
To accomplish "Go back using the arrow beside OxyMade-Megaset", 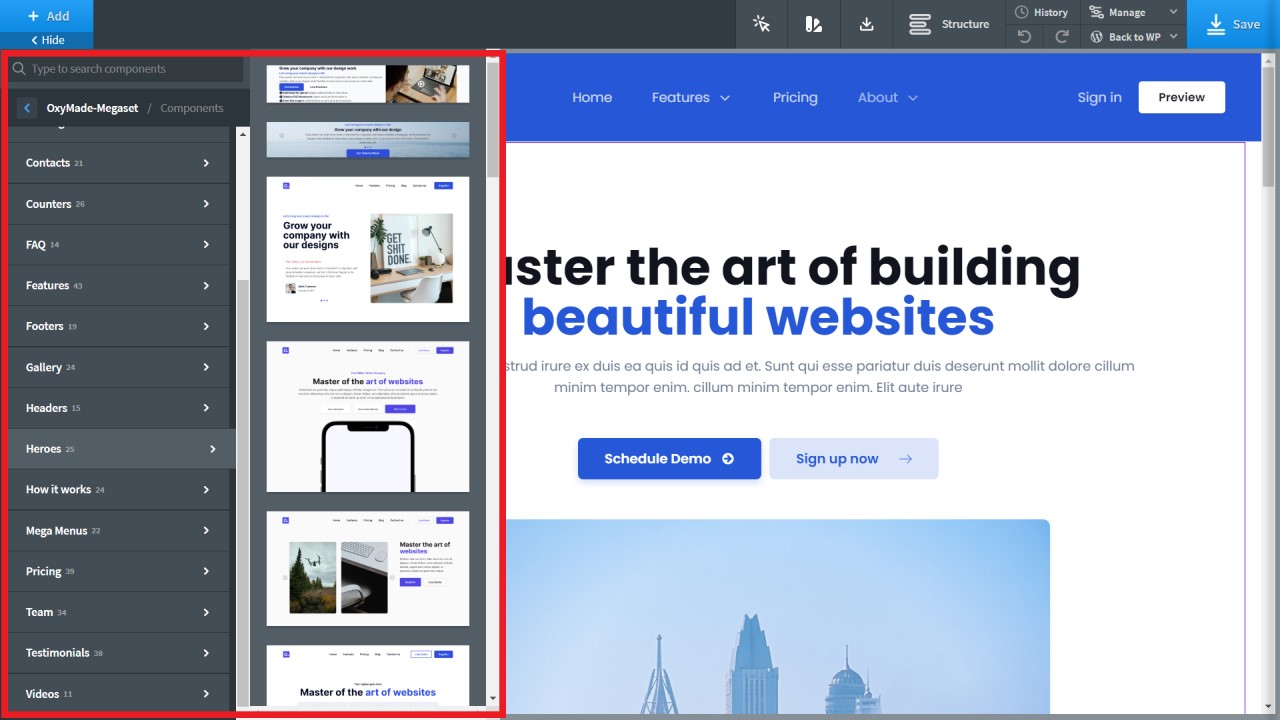I will coord(27,108).
